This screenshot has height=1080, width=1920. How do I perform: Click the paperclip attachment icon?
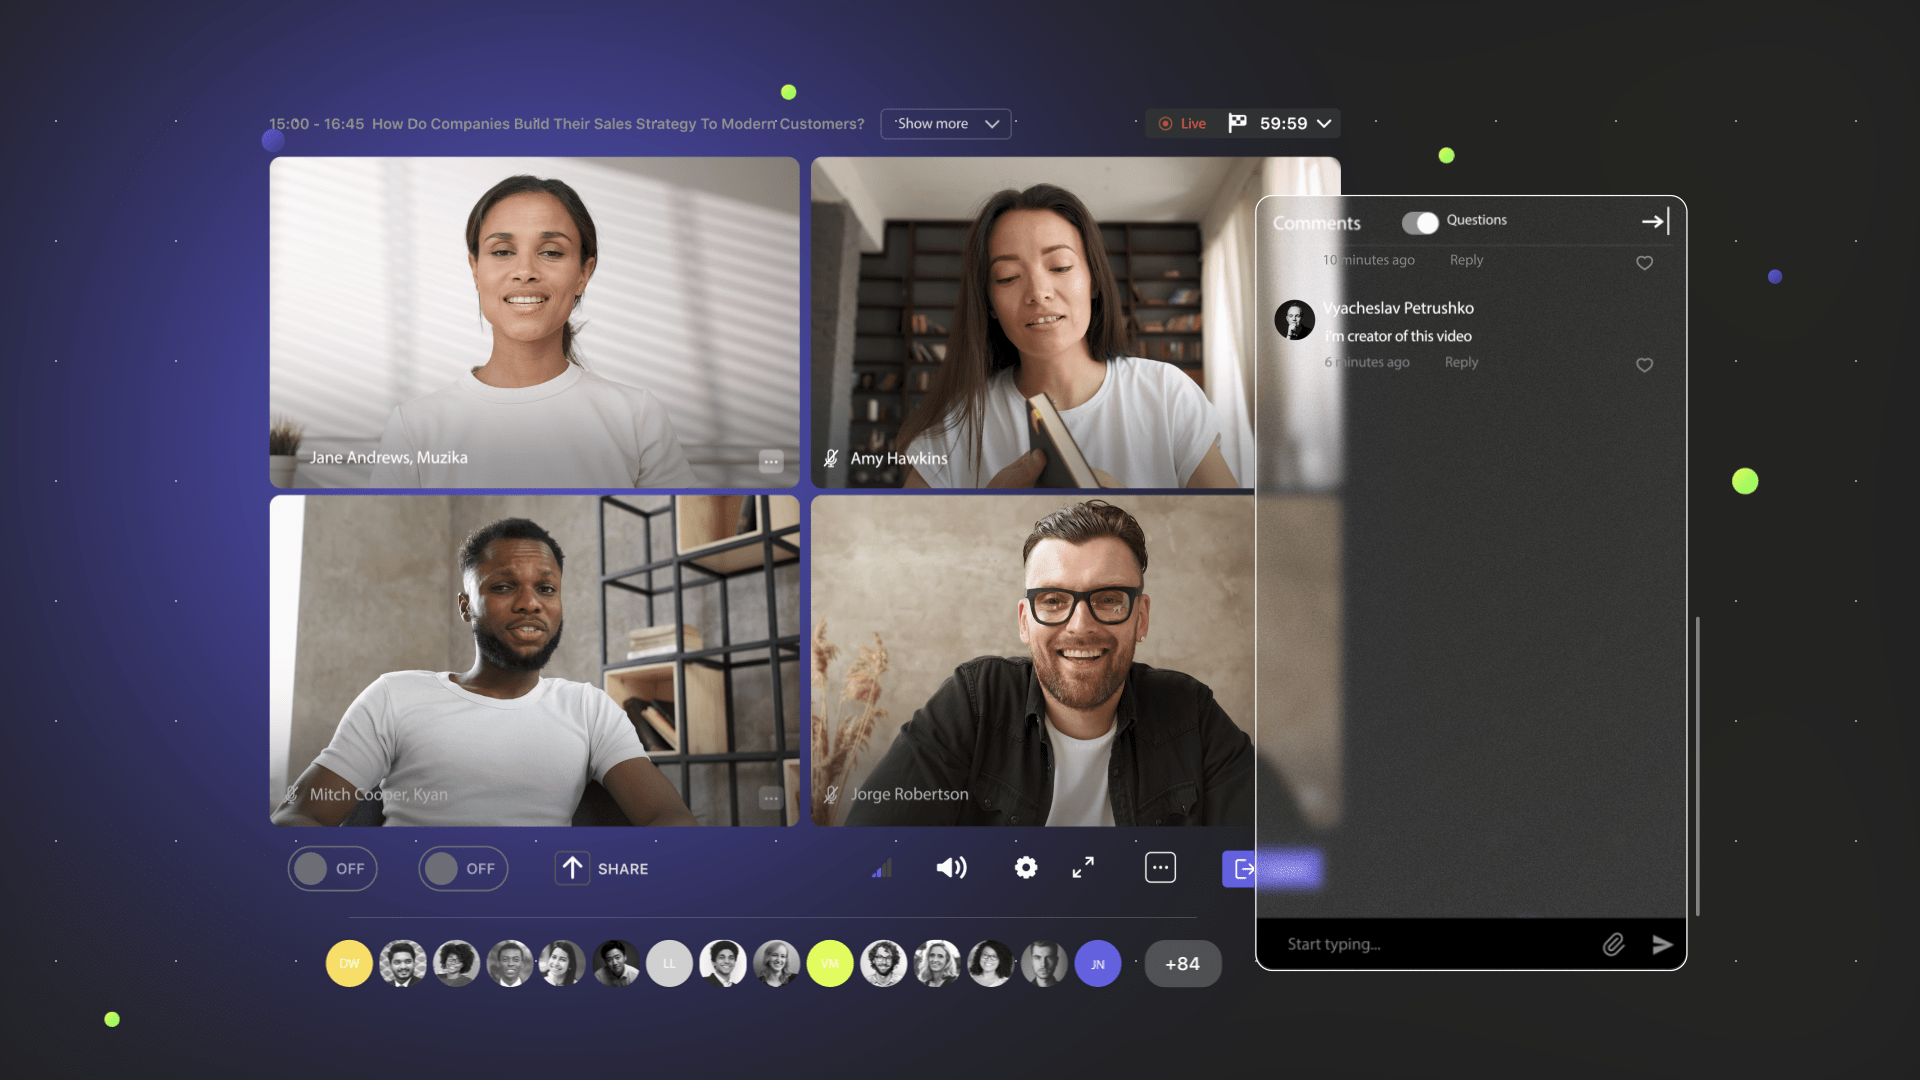(1613, 945)
